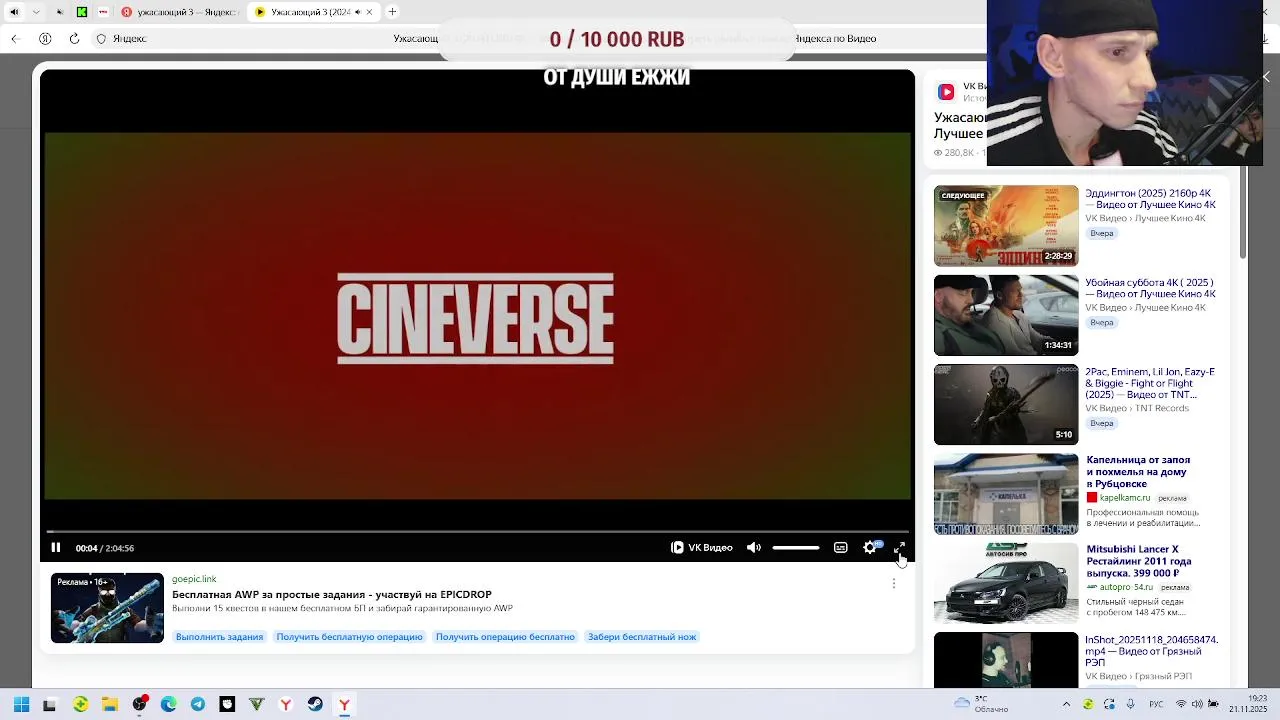Click active Yandex Browser taskbar icon
This screenshot has height=720, width=1280.
[x=344, y=704]
